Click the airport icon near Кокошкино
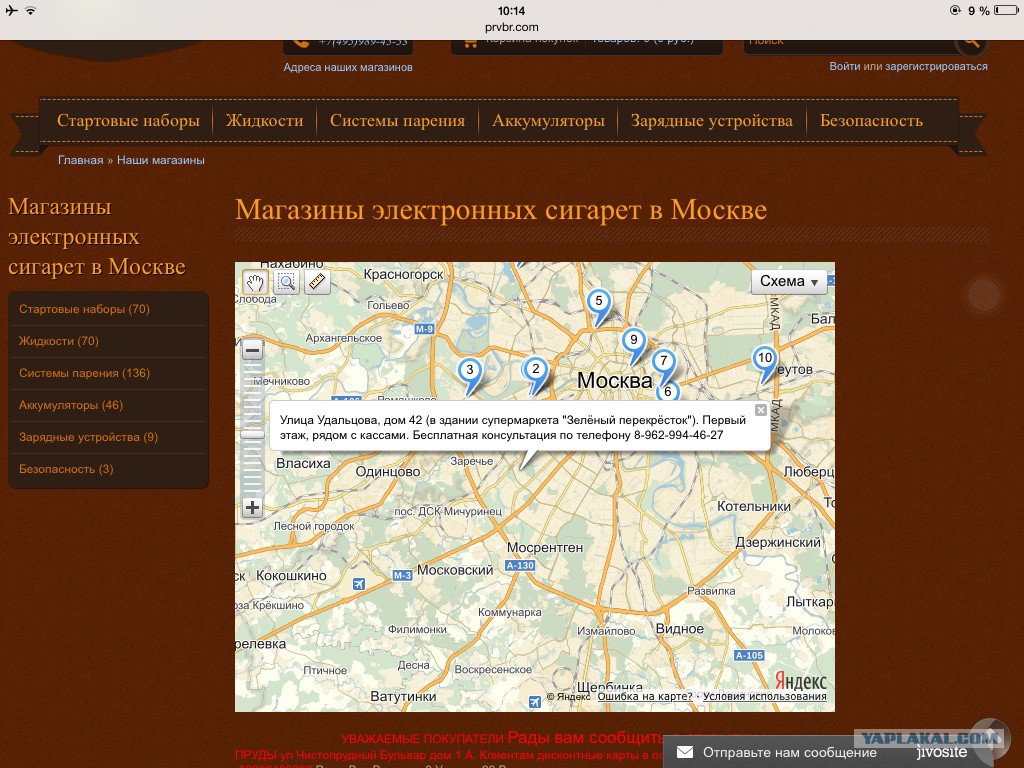 (x=359, y=584)
